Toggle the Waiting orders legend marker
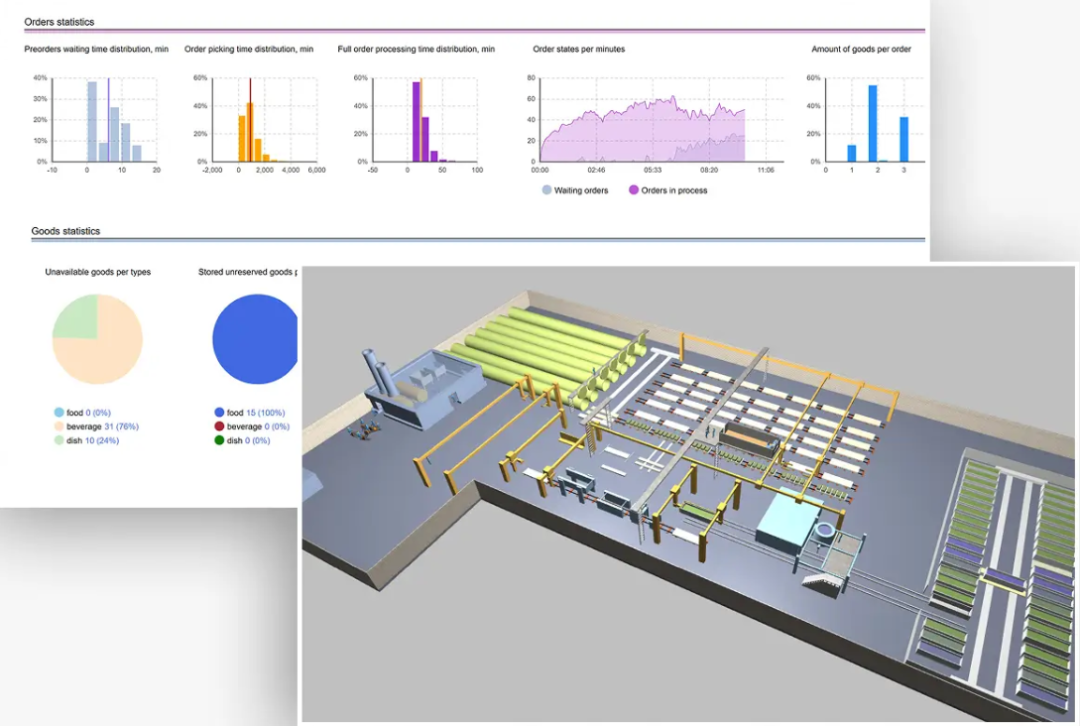The image size is (1080, 726). click(546, 190)
